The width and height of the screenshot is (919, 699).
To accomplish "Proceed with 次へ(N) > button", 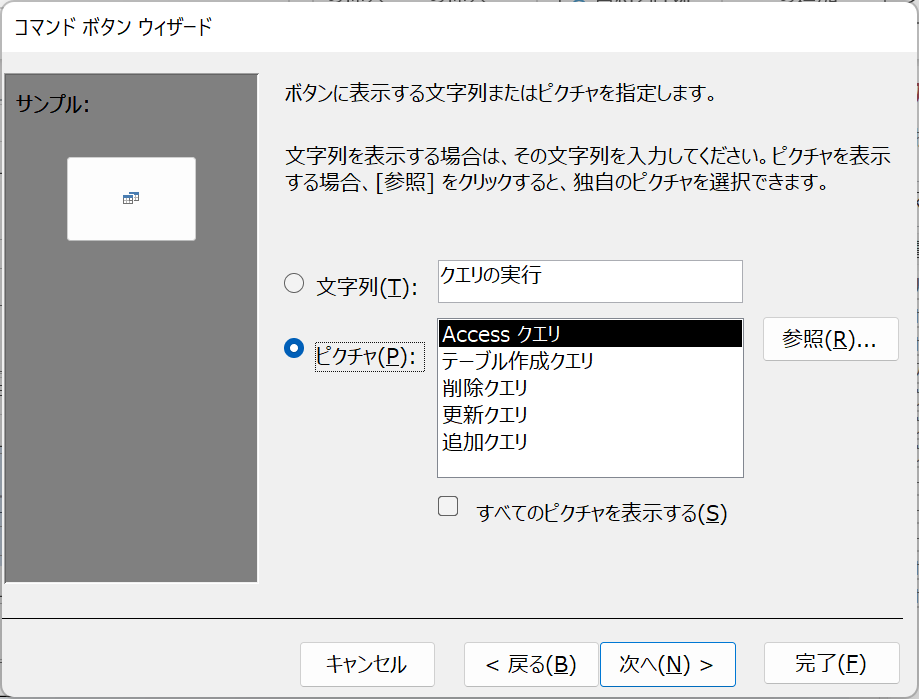I will (668, 664).
